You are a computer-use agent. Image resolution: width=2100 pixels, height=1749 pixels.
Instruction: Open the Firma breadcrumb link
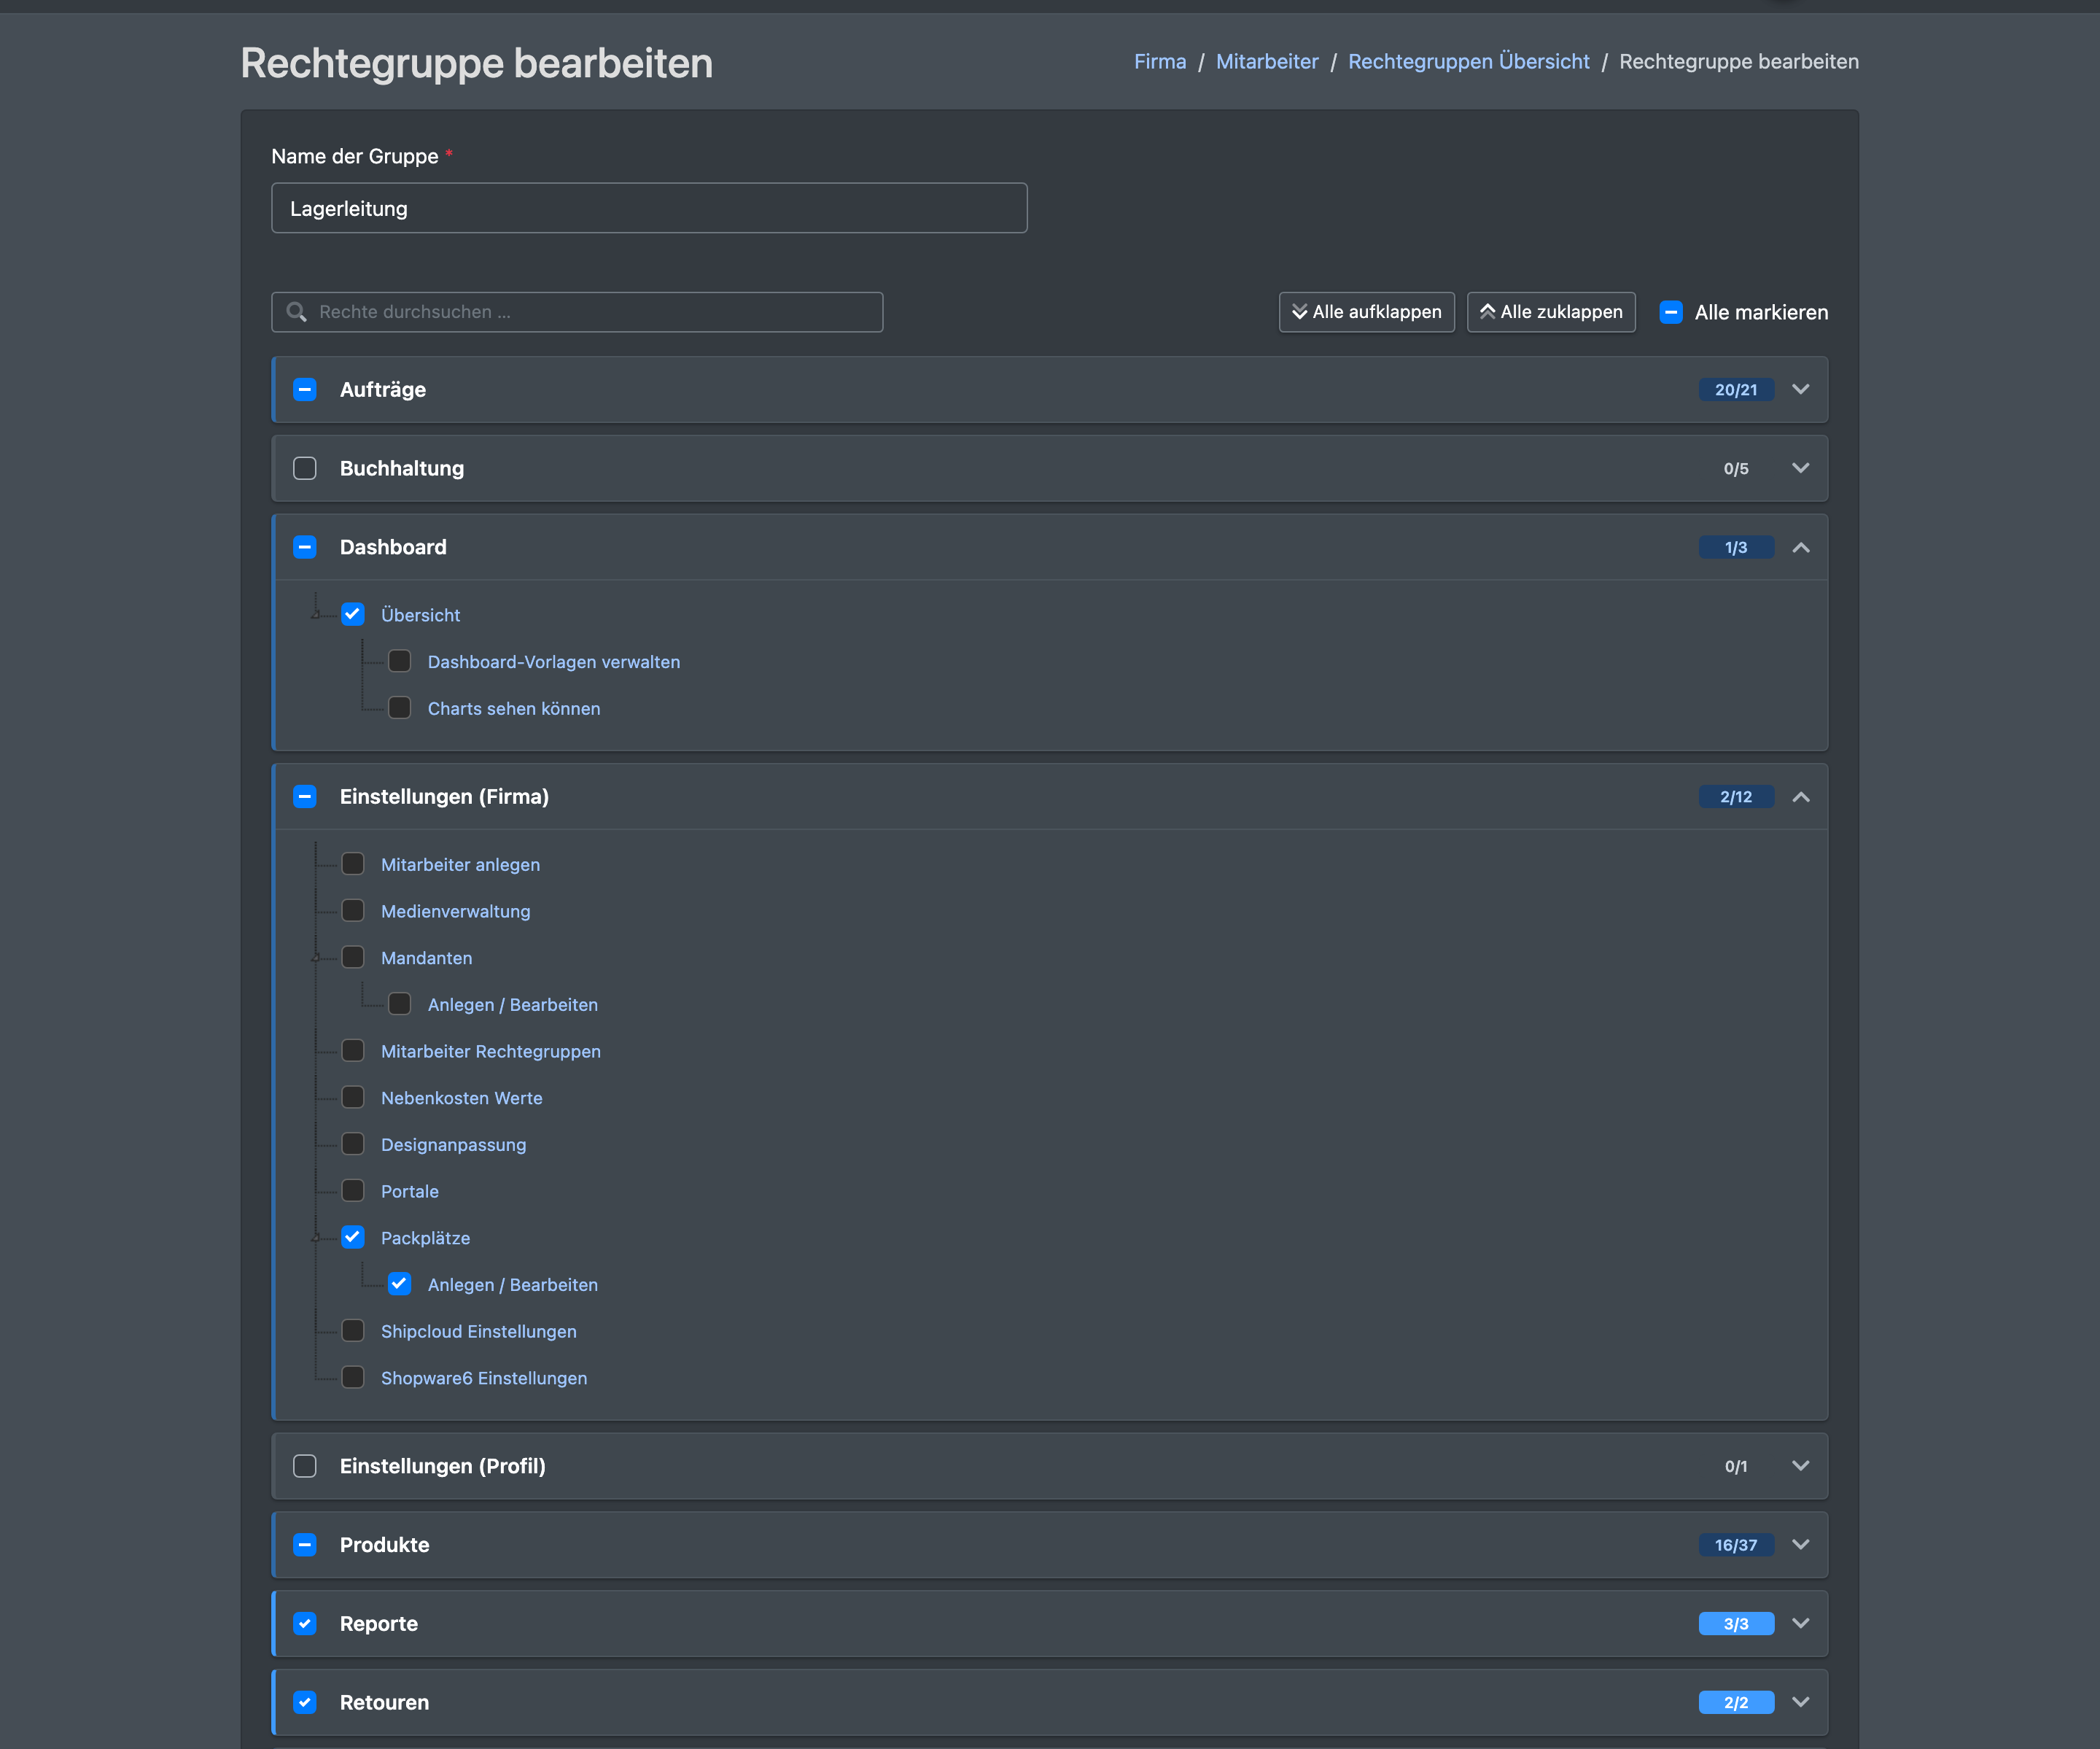[1160, 62]
